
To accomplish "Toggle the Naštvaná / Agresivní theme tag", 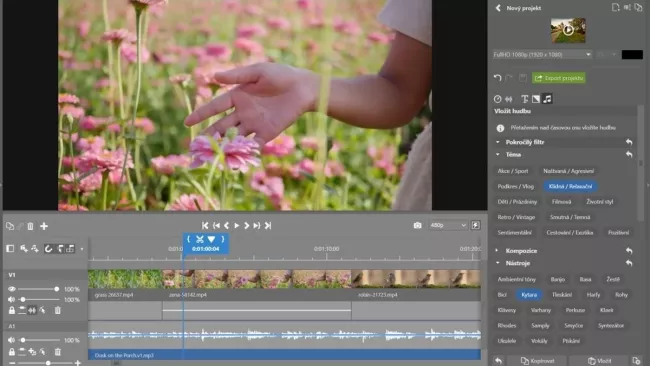I will point(568,171).
